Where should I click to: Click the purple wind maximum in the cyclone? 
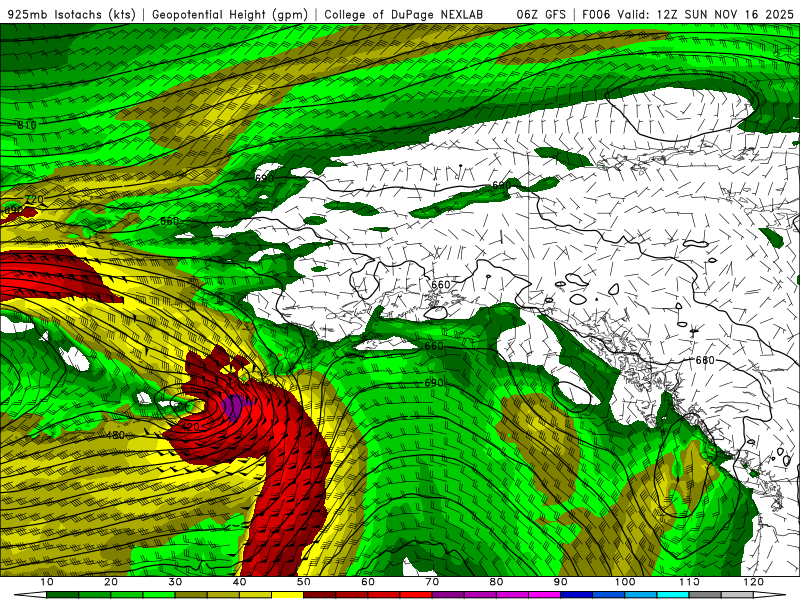pyautogui.click(x=236, y=408)
